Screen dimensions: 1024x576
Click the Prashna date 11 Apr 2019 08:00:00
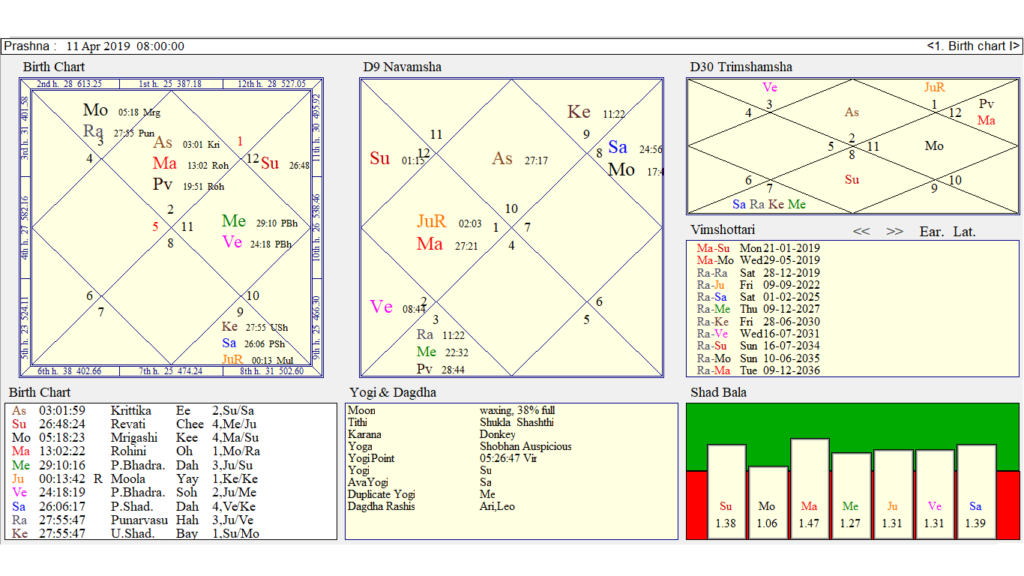click(x=125, y=46)
